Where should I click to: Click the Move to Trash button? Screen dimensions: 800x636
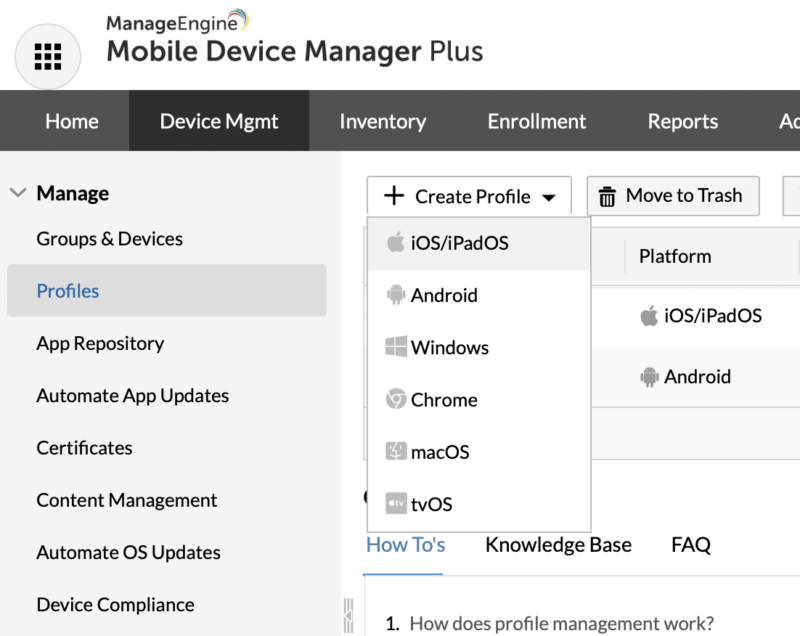pyautogui.click(x=672, y=196)
